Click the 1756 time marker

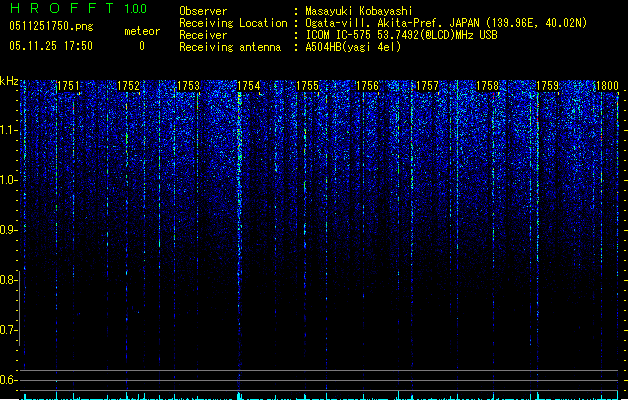coord(367,86)
